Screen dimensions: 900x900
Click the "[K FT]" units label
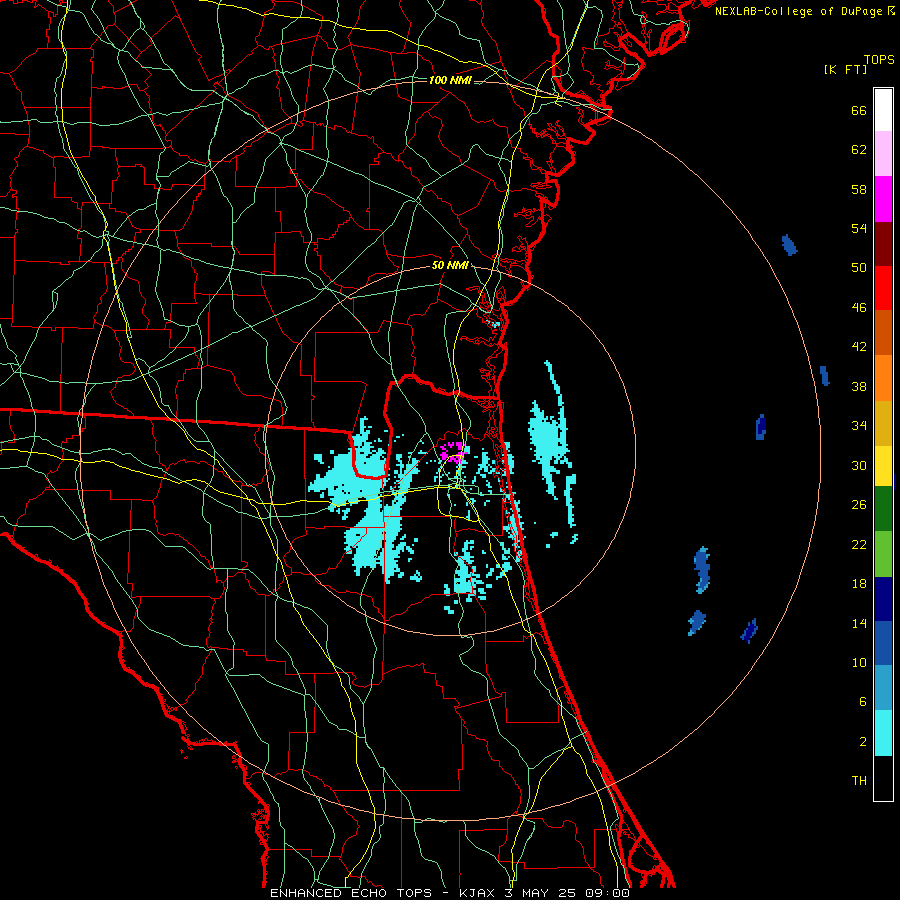[845, 69]
